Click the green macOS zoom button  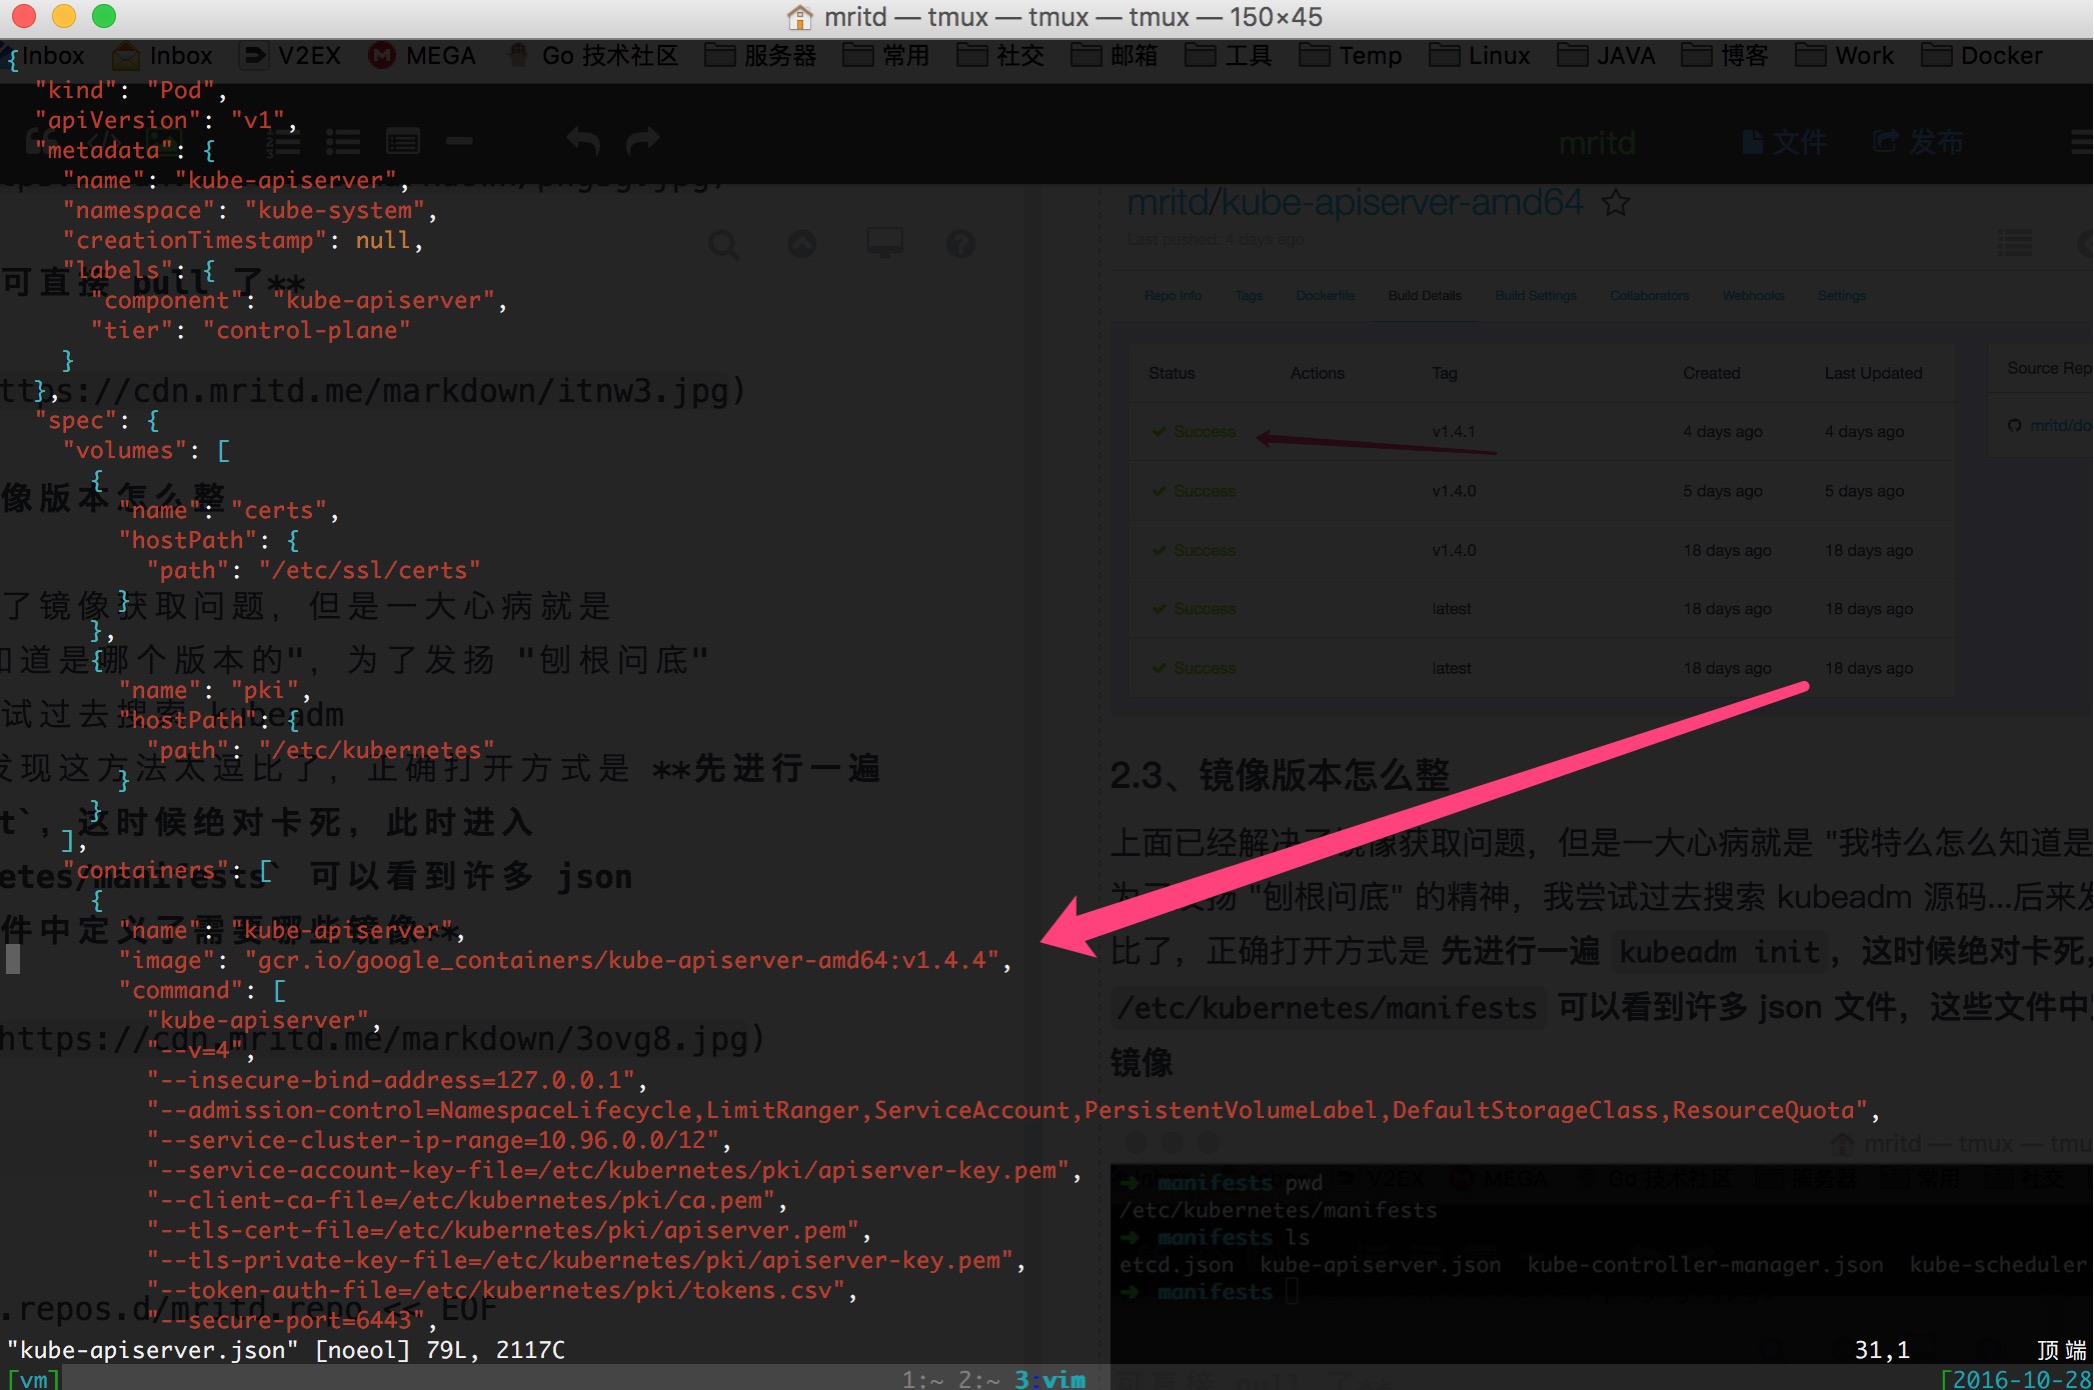[104, 16]
